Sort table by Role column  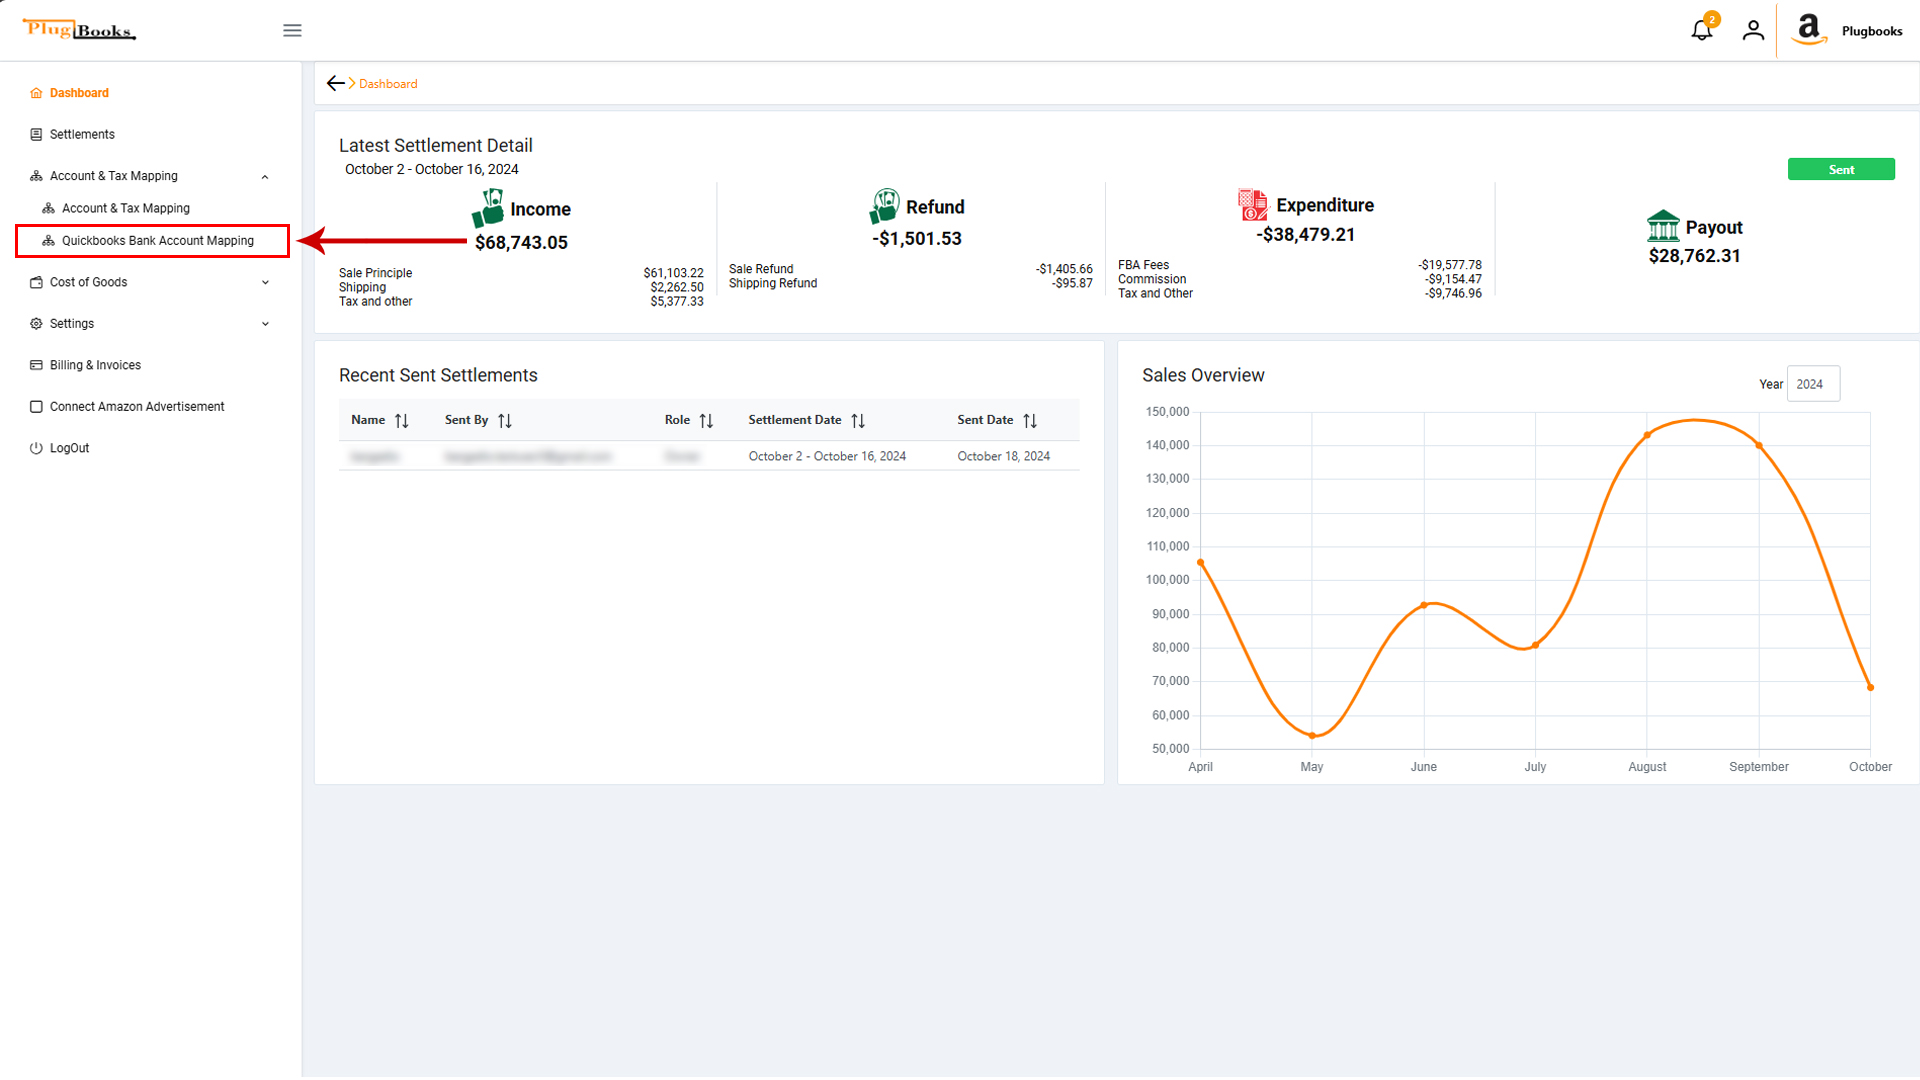[x=706, y=421]
